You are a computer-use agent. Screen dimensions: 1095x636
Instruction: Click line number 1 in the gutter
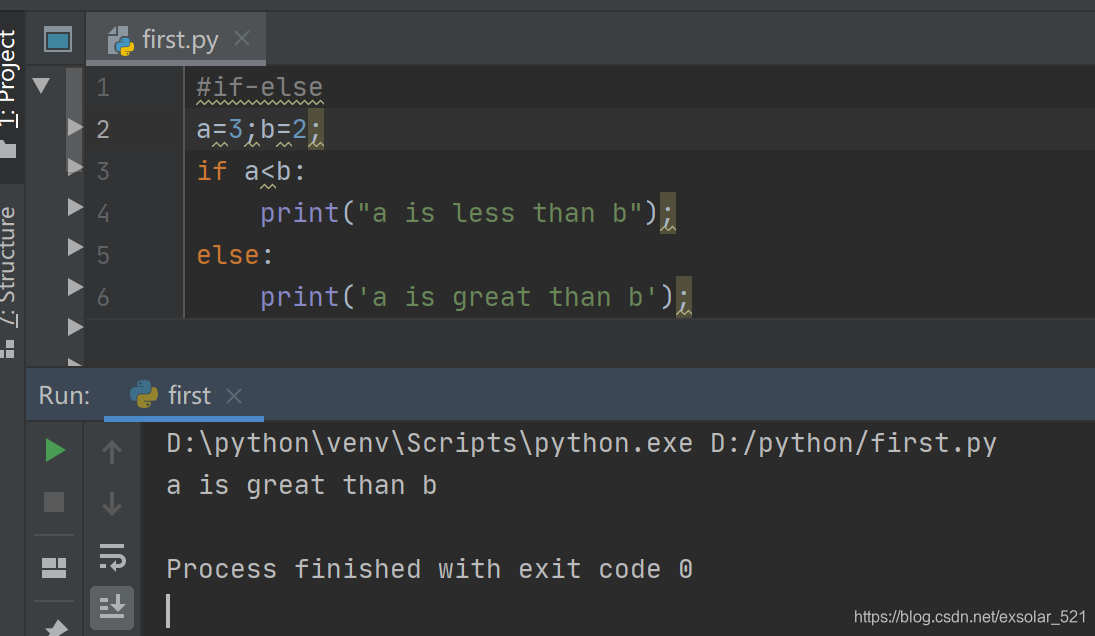103,87
